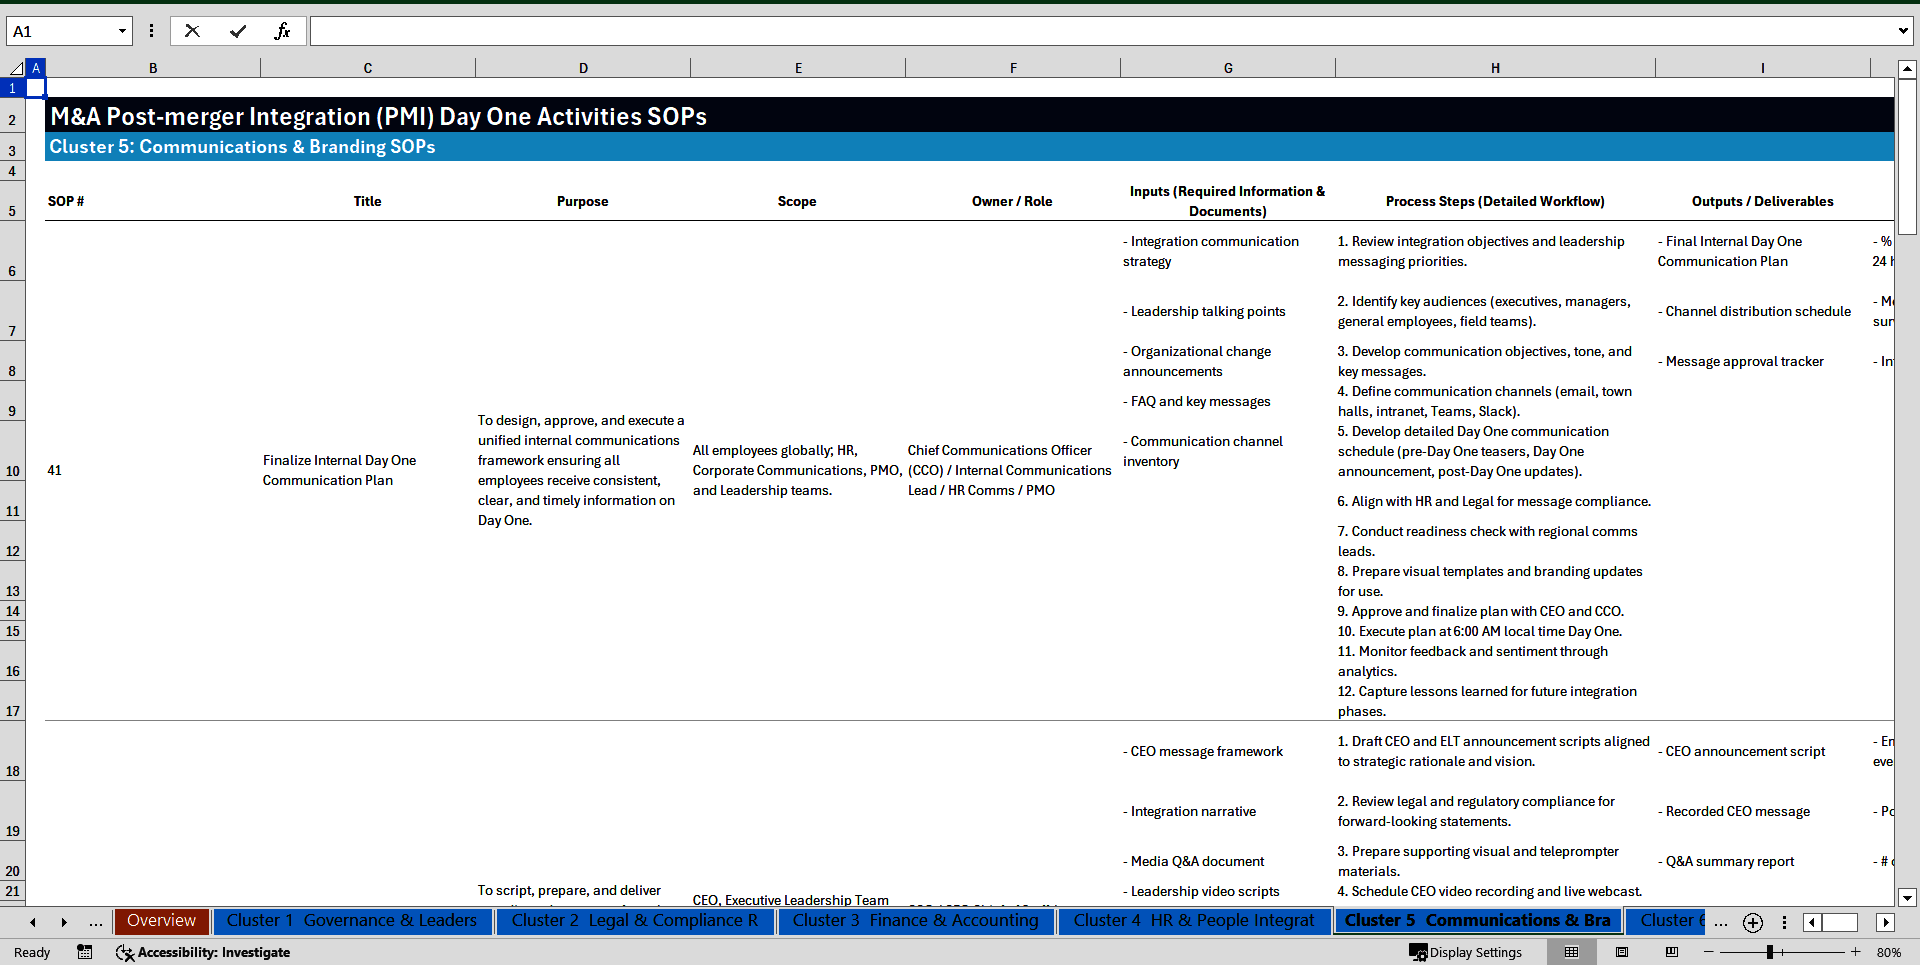
Task: Toggle Page Layout view in the status bar
Action: [x=1622, y=952]
